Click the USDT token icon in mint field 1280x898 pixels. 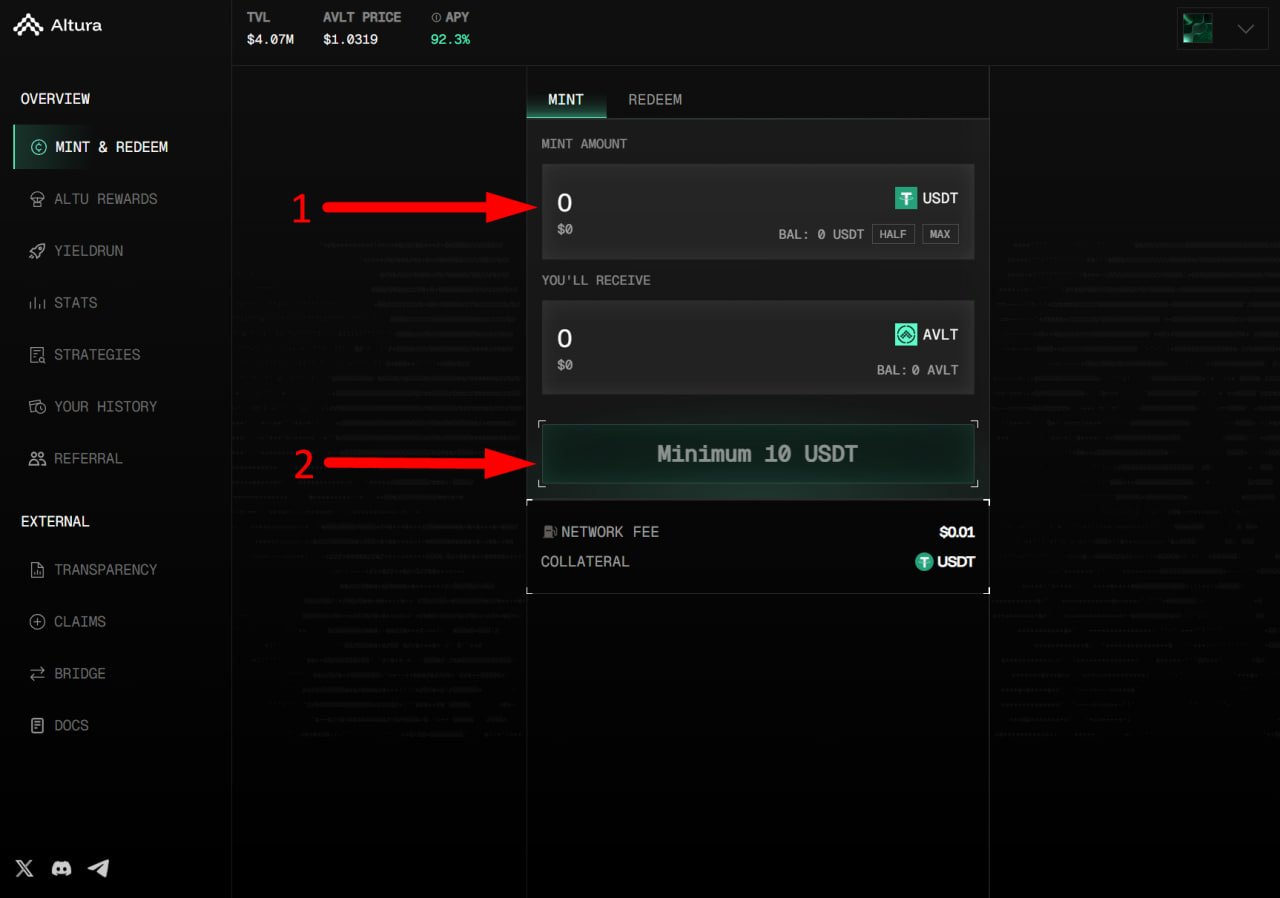(906, 198)
